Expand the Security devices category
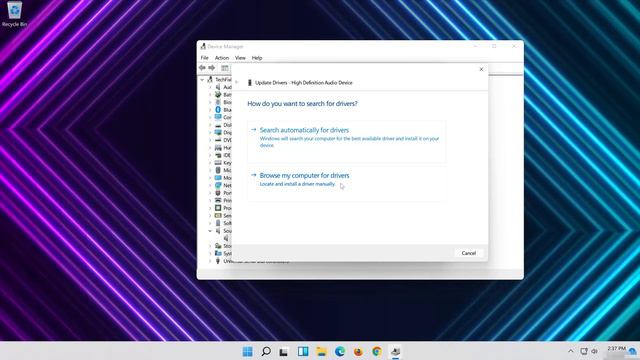The image size is (640, 360). (x=210, y=216)
